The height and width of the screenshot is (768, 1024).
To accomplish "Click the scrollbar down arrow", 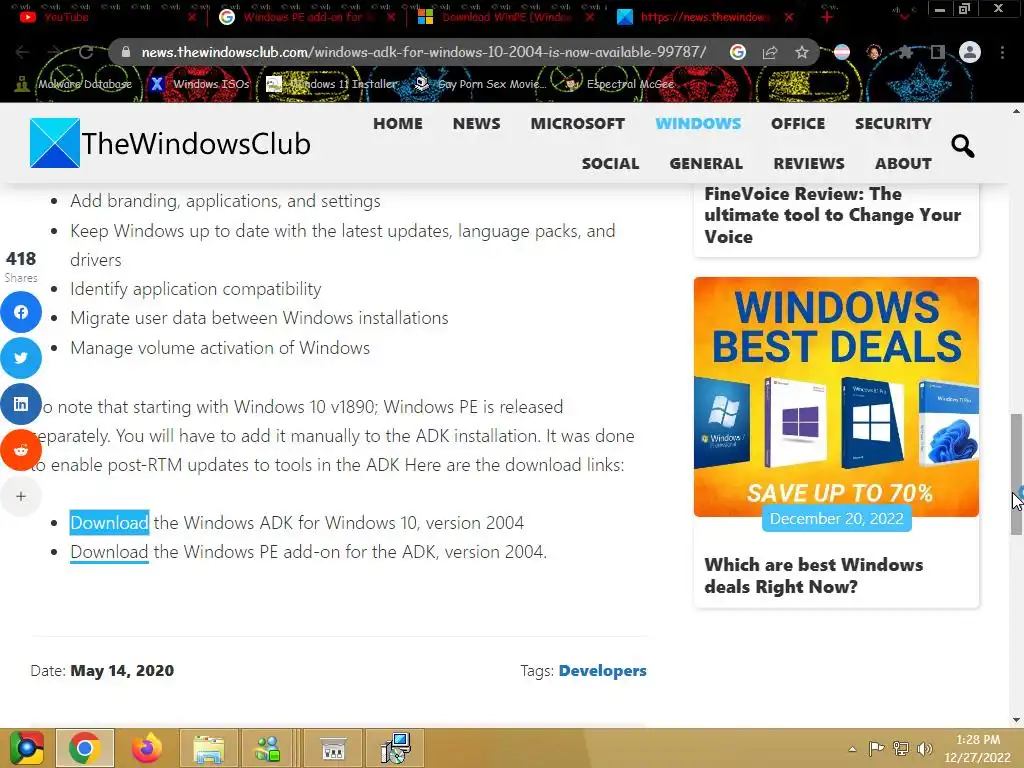I will pos(1017,720).
